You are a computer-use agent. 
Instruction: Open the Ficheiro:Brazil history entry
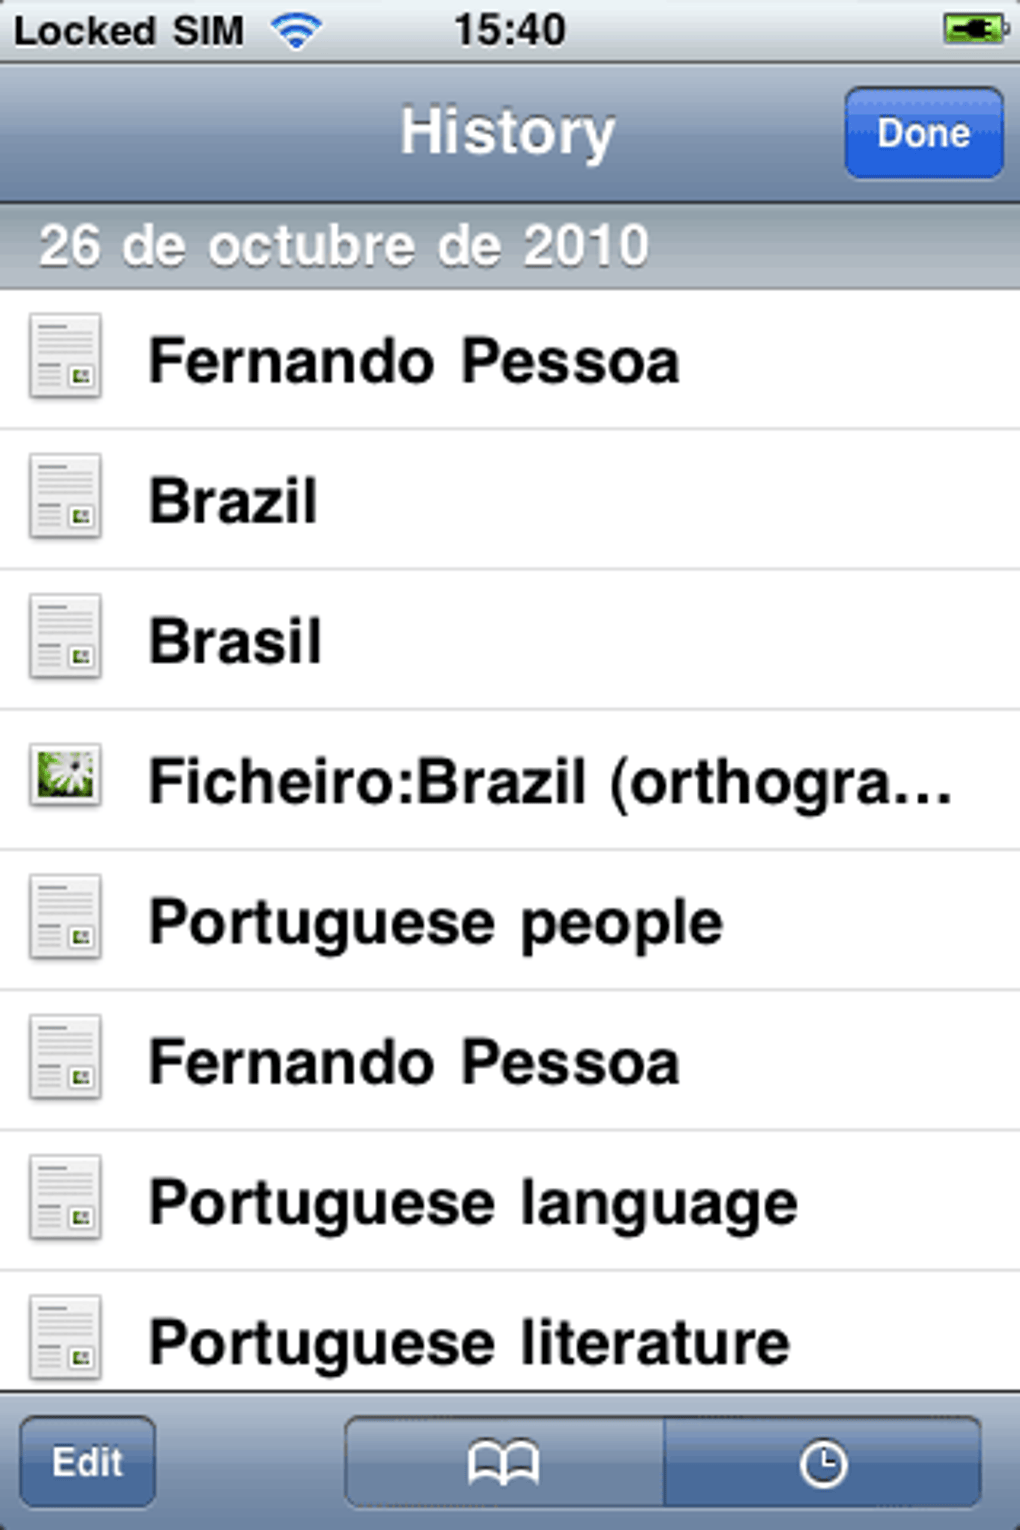pos(550,781)
